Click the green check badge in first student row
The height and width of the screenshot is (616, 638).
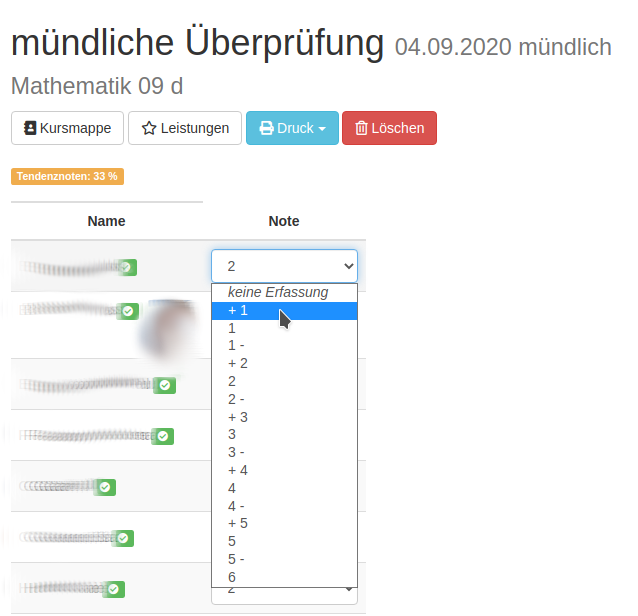(x=127, y=267)
